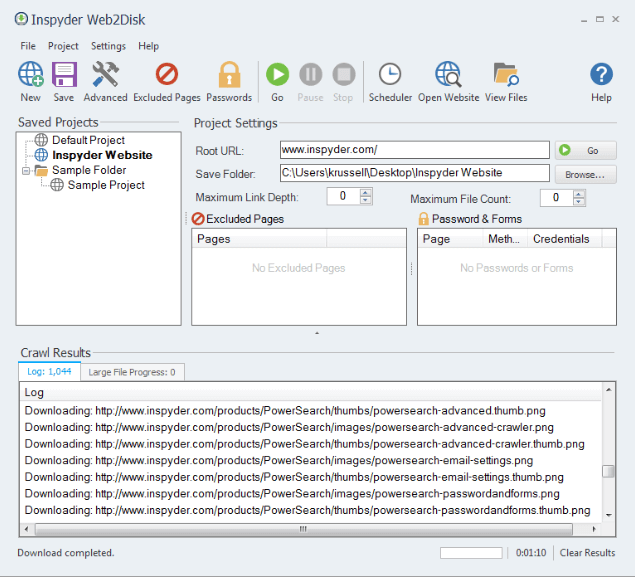Click Open Website globe icon
Viewport: 635px width, 577px height.
(448, 75)
